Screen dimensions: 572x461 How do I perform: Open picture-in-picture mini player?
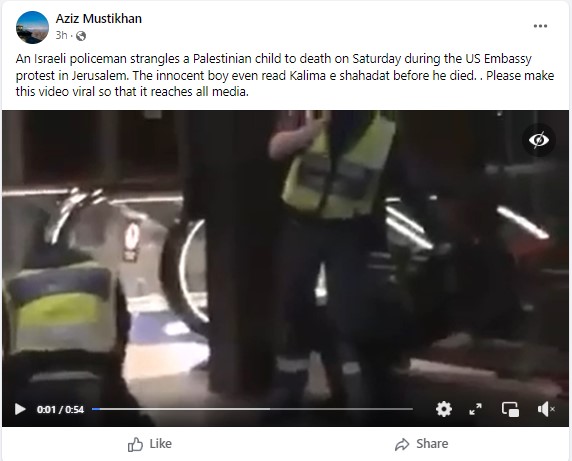510,409
